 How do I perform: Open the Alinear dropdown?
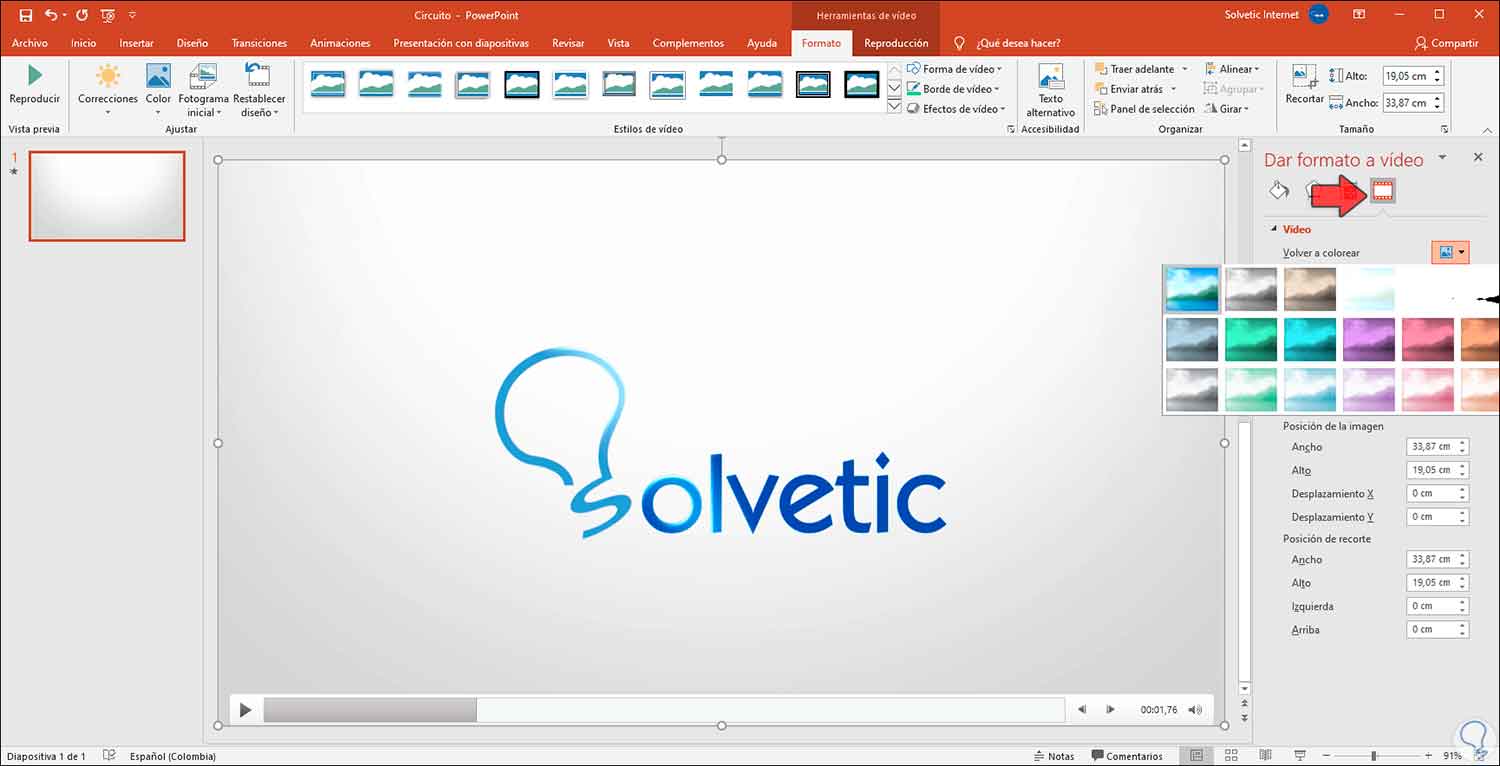click(x=1232, y=69)
